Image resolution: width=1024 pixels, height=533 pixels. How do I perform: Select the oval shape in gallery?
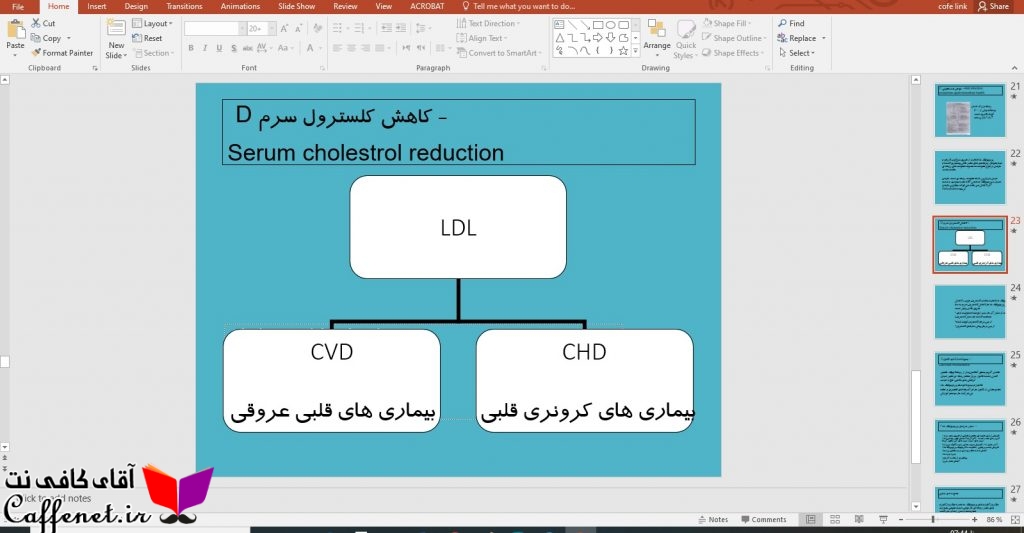[x=611, y=25]
